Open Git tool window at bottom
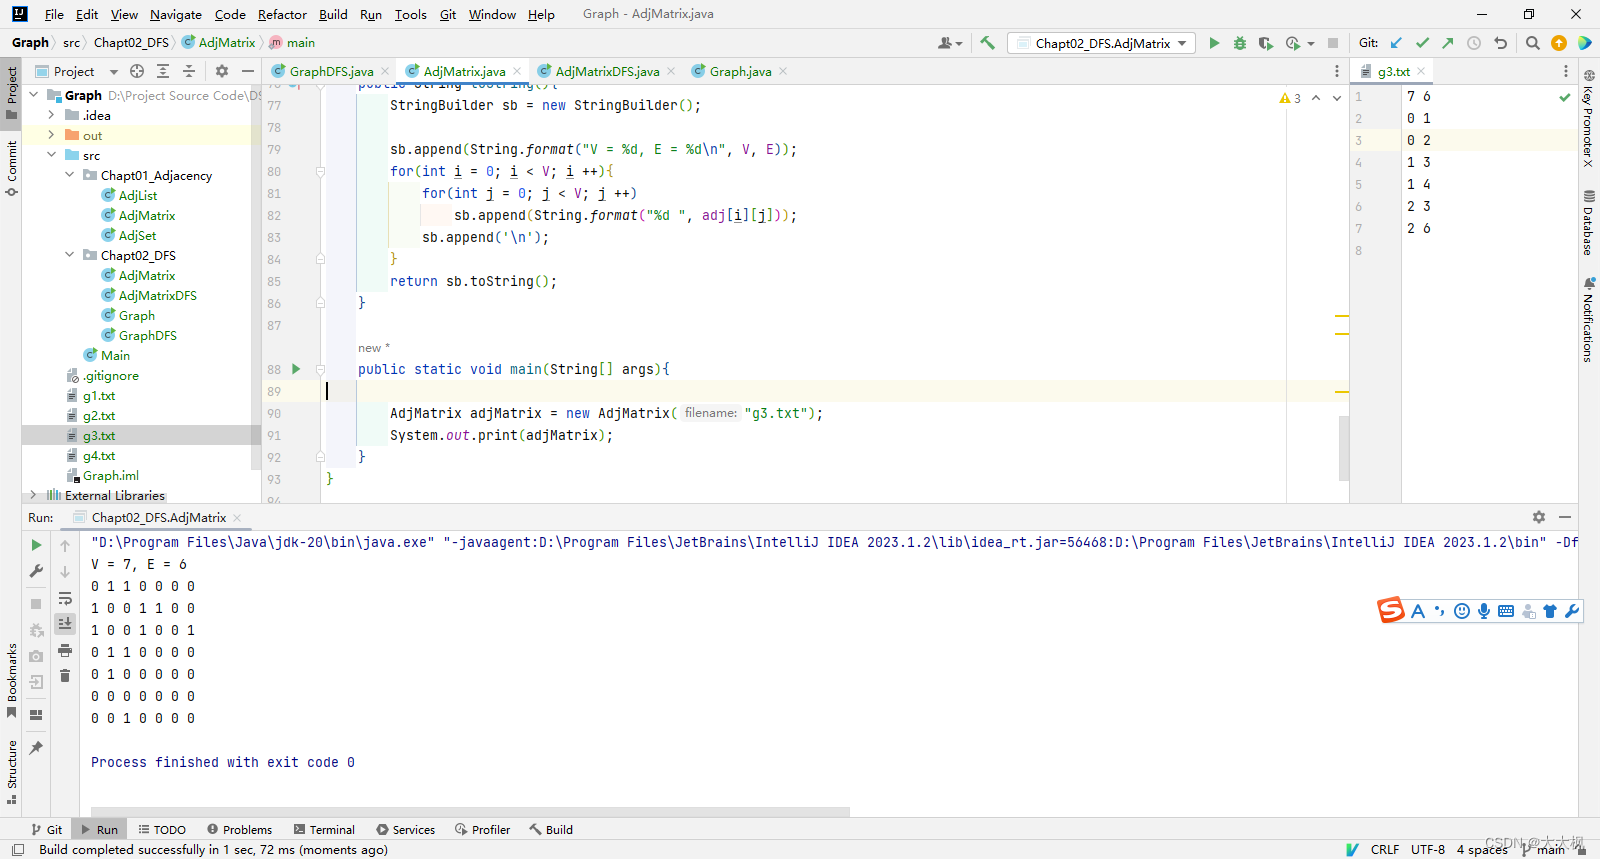 (x=47, y=829)
